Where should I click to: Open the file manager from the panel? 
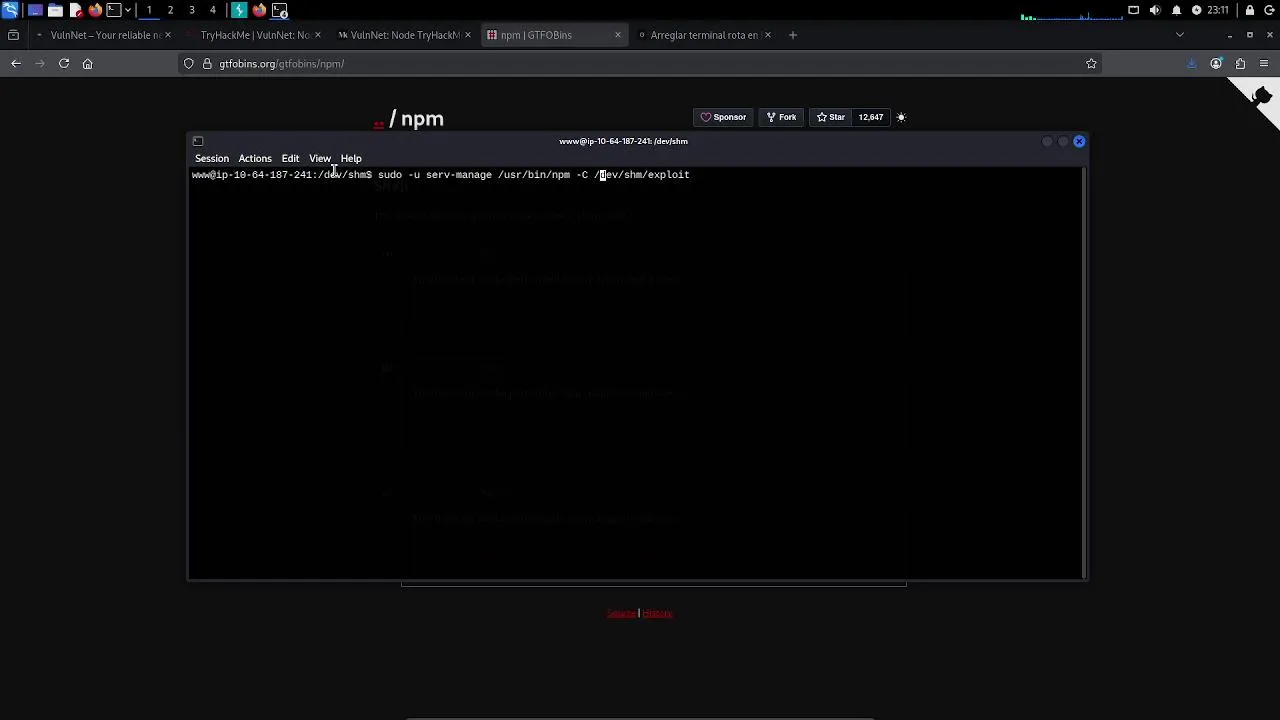(55, 10)
